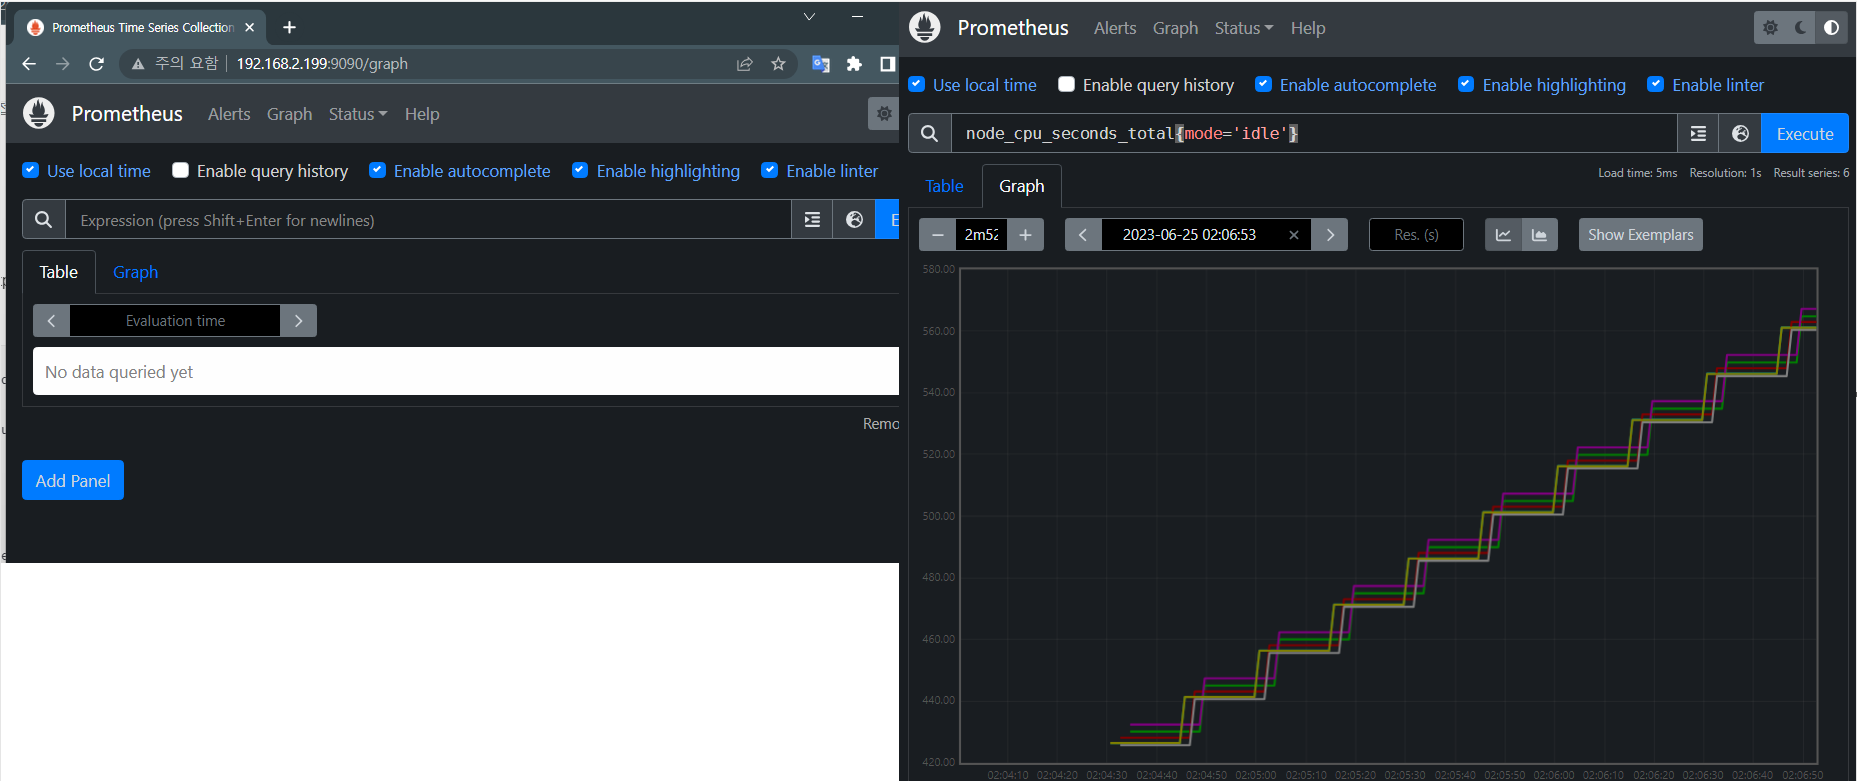Switch to the contrast theme icon in the right window
Viewport: 1857px width, 781px height.
pos(1831,28)
